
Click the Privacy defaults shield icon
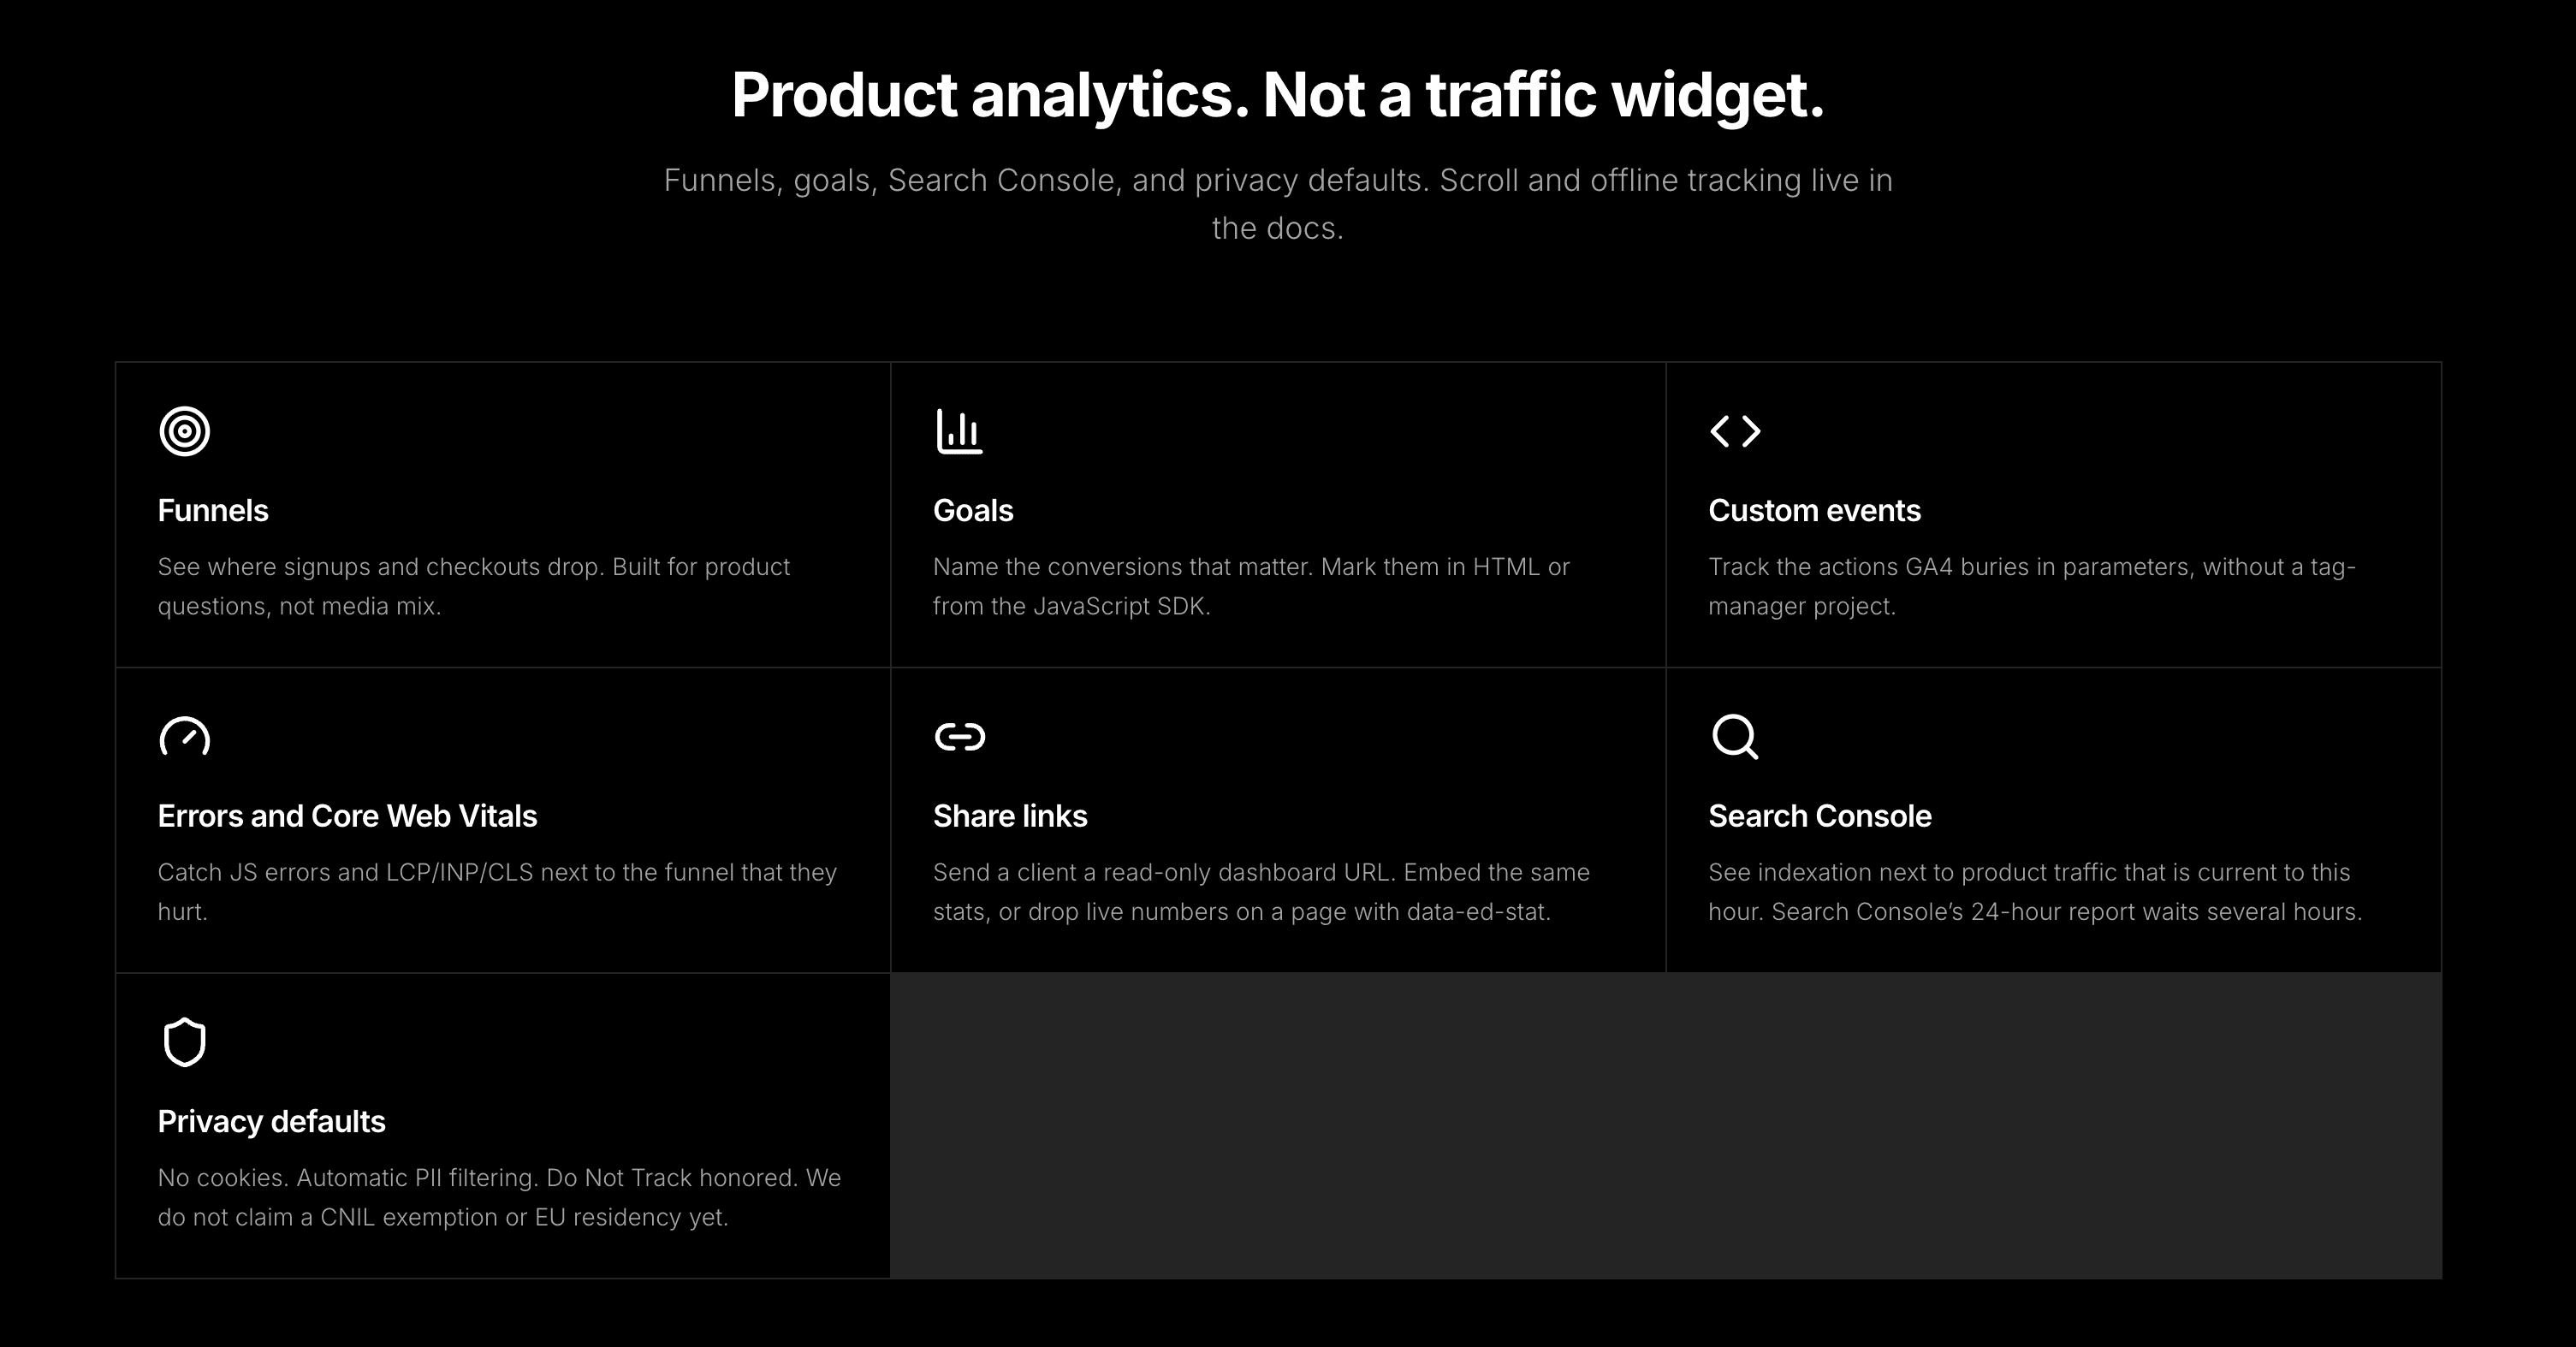coord(184,1042)
